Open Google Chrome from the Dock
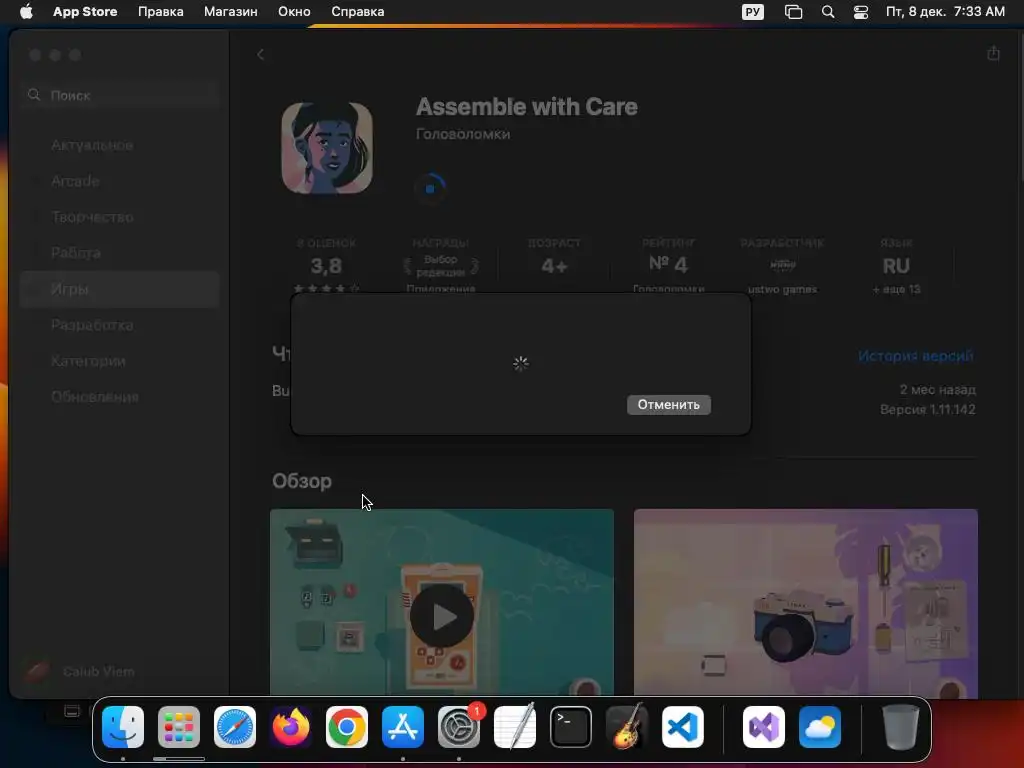Screen dimensions: 1024x768 coord(347,727)
